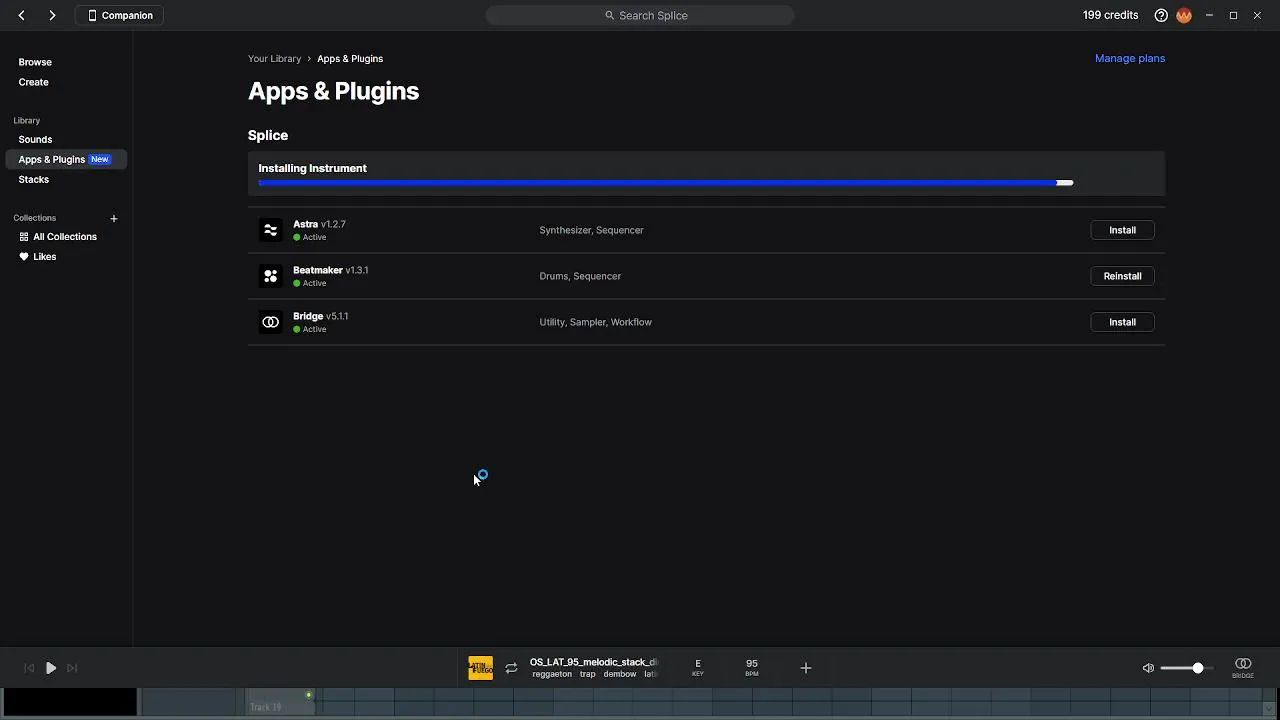Go forward with the right arrow
The width and height of the screenshot is (1280, 720).
(x=52, y=15)
